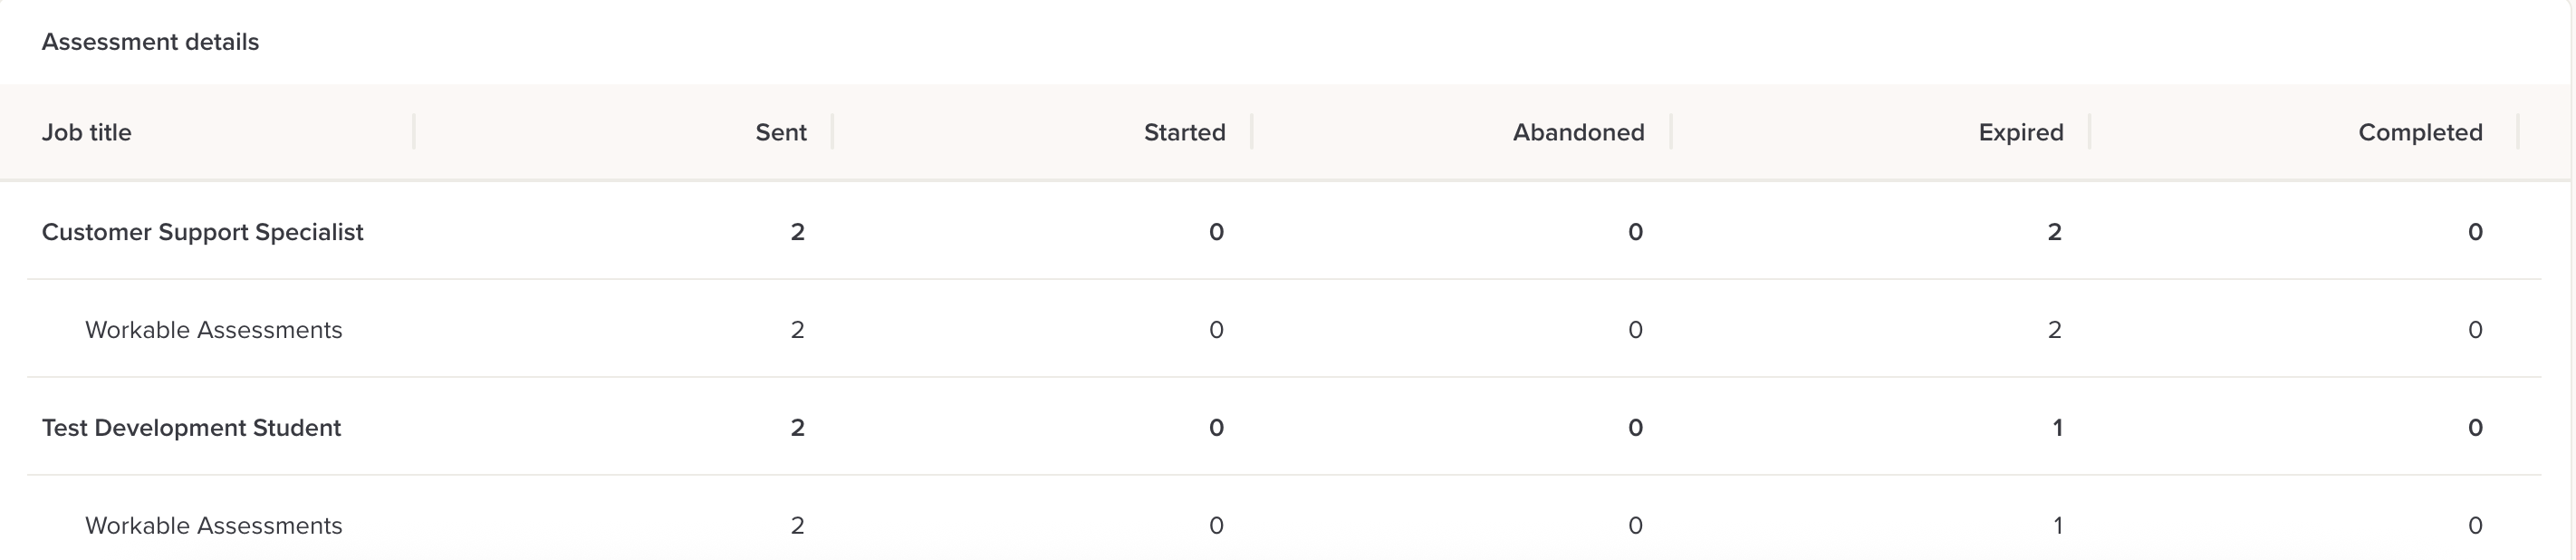Click the divider right of Sent header
The width and height of the screenshot is (2576, 560).
click(x=832, y=132)
